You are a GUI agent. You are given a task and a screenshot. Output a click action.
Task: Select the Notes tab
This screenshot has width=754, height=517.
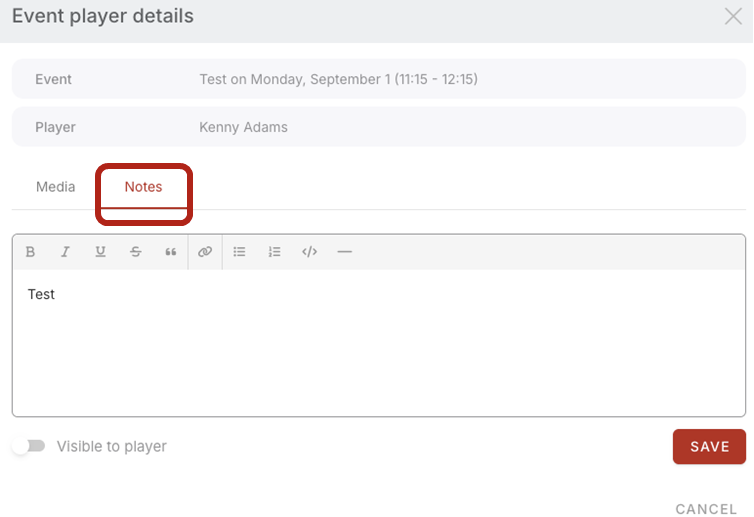143,187
